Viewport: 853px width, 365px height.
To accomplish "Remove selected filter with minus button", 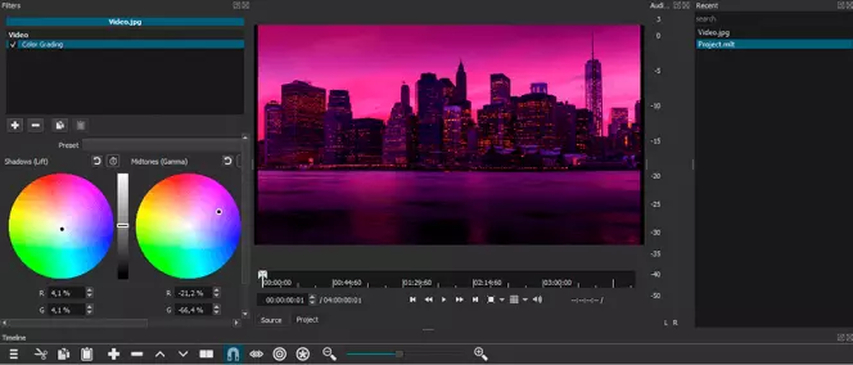I will coord(35,125).
